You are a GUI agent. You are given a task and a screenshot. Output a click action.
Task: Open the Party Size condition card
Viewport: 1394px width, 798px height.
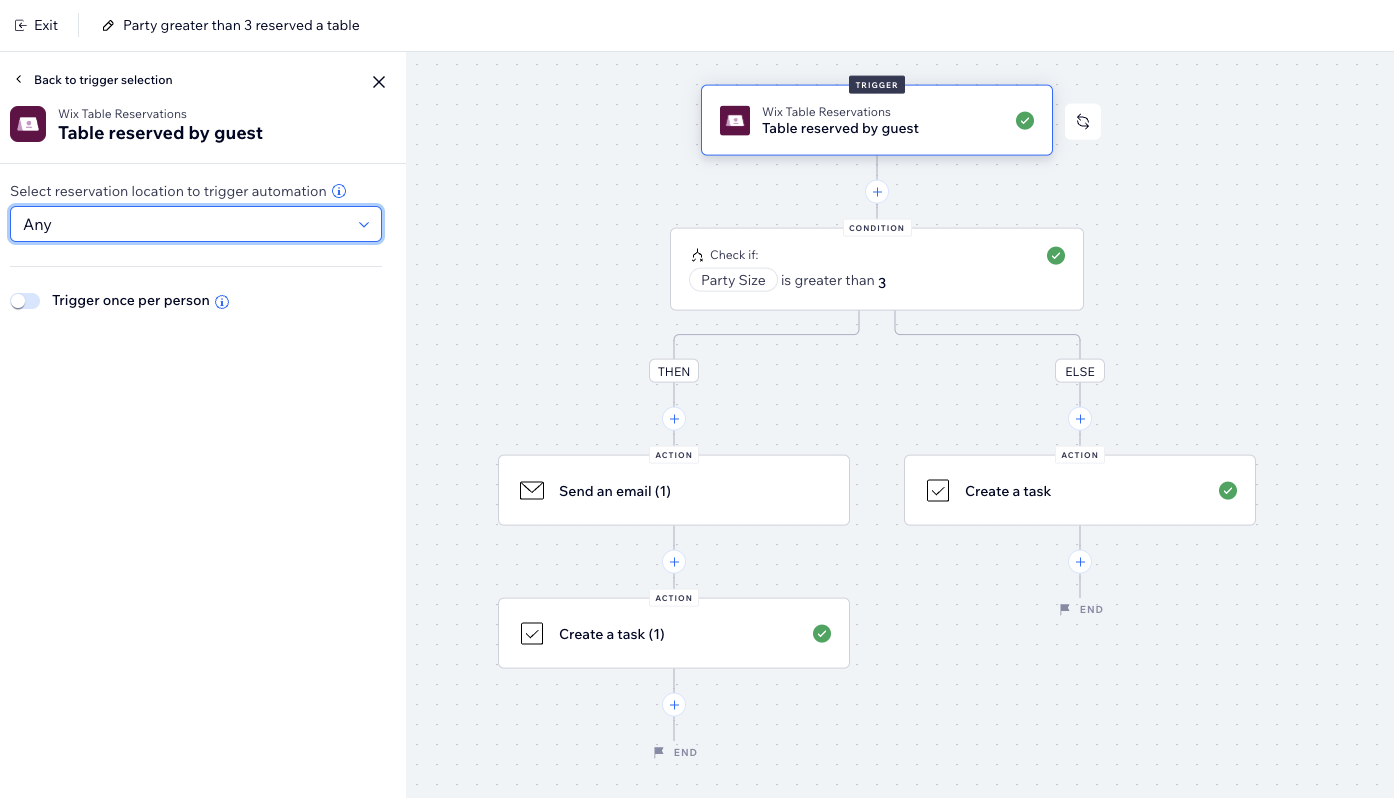click(x=876, y=270)
